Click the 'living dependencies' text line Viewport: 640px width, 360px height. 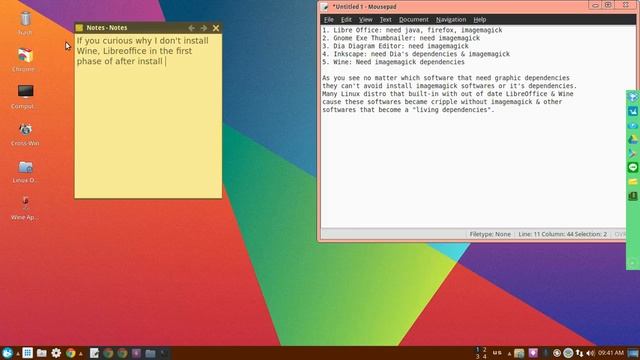[x=408, y=110]
